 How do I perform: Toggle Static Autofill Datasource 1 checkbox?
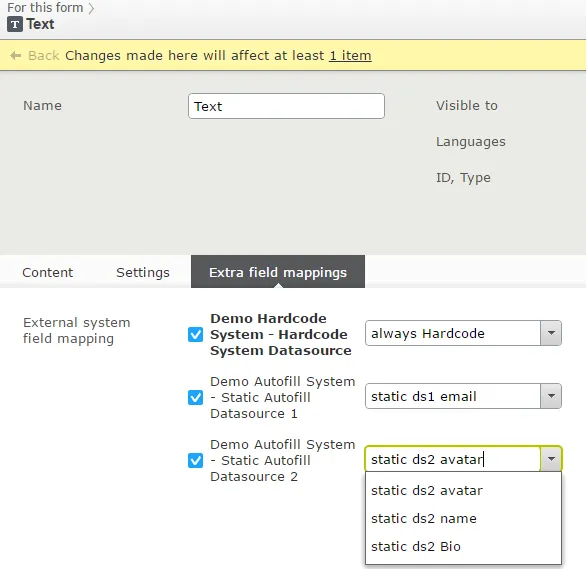coord(195,397)
